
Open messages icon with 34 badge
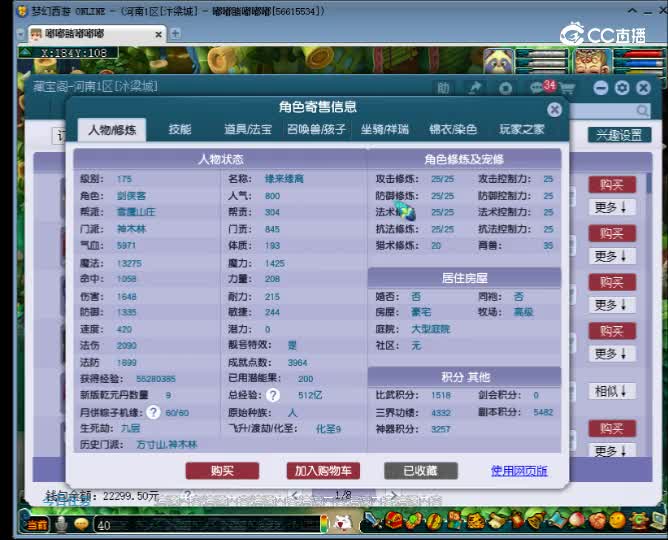(x=542, y=87)
